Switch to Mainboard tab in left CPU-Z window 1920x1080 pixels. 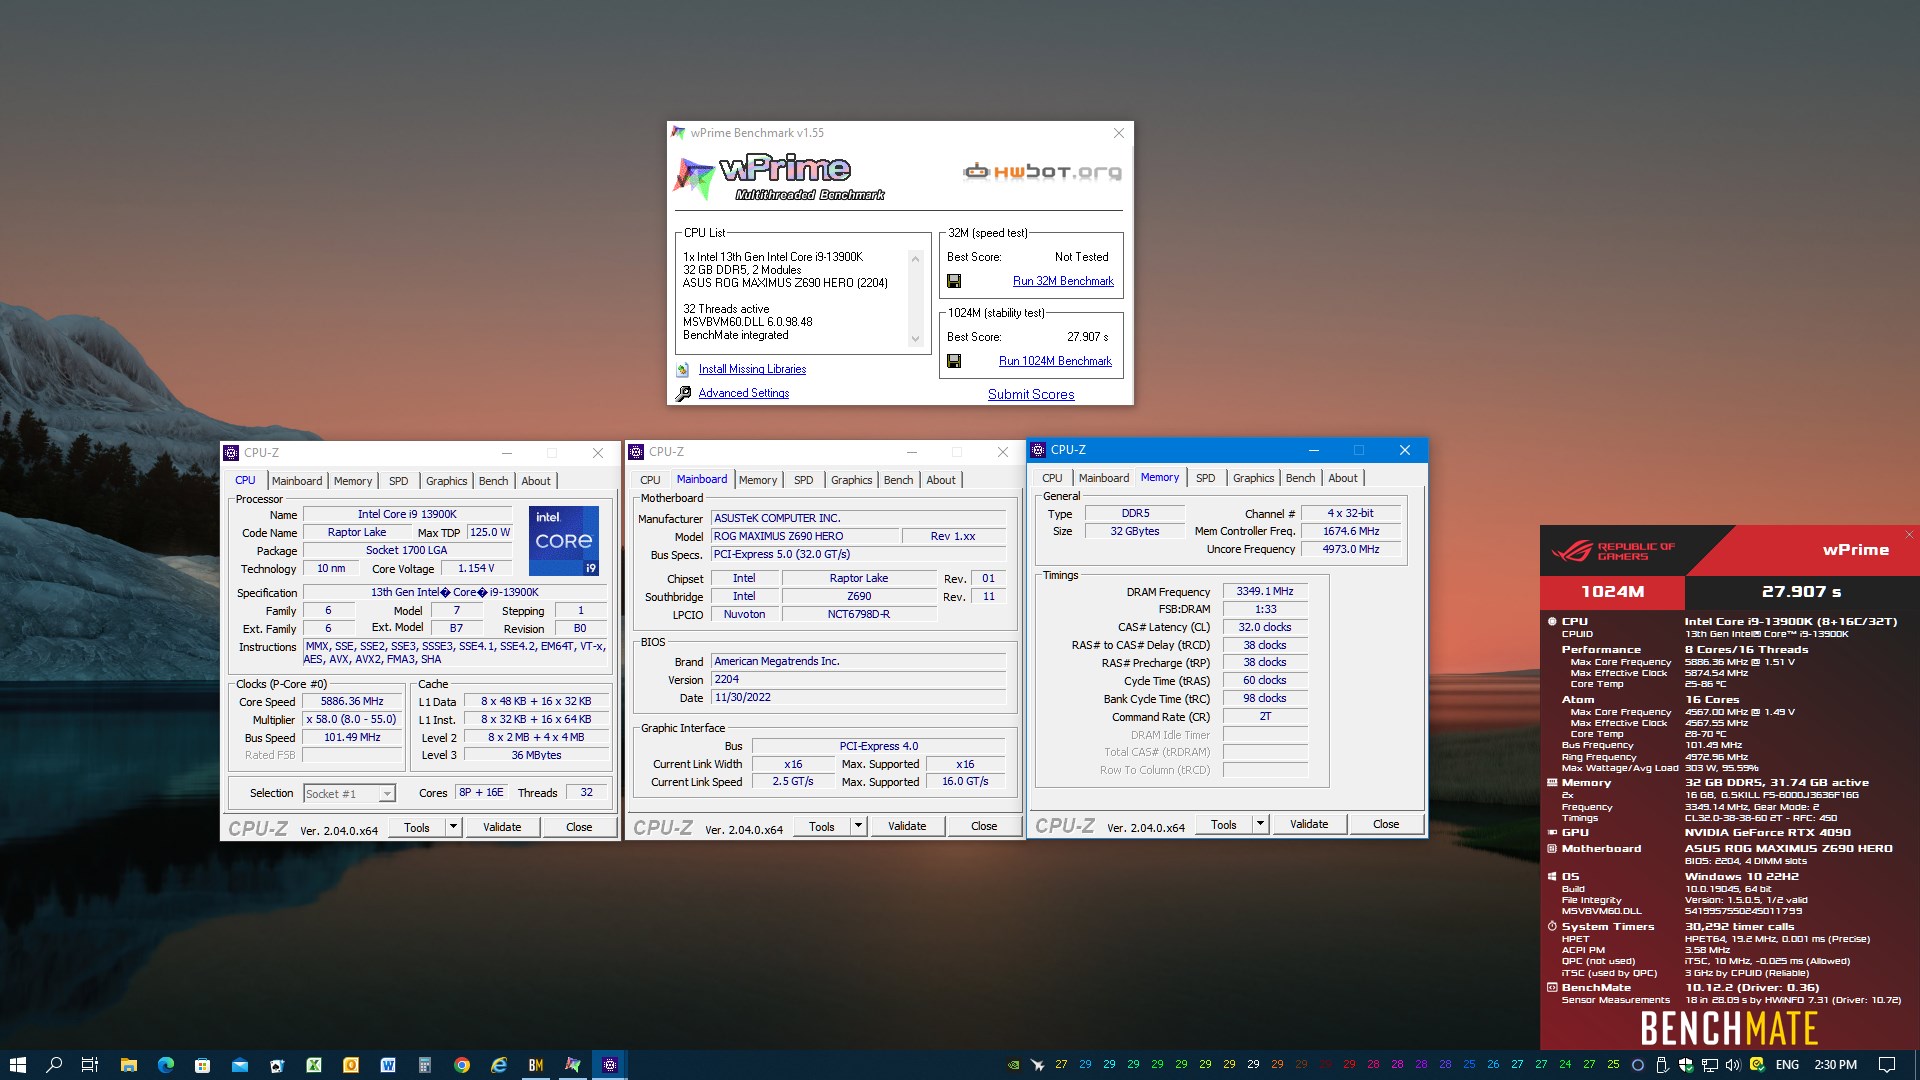(x=297, y=481)
